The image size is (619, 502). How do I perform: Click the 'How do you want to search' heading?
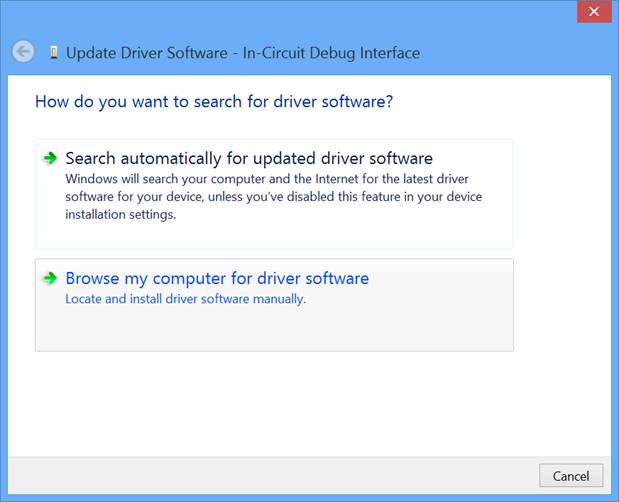click(x=214, y=101)
